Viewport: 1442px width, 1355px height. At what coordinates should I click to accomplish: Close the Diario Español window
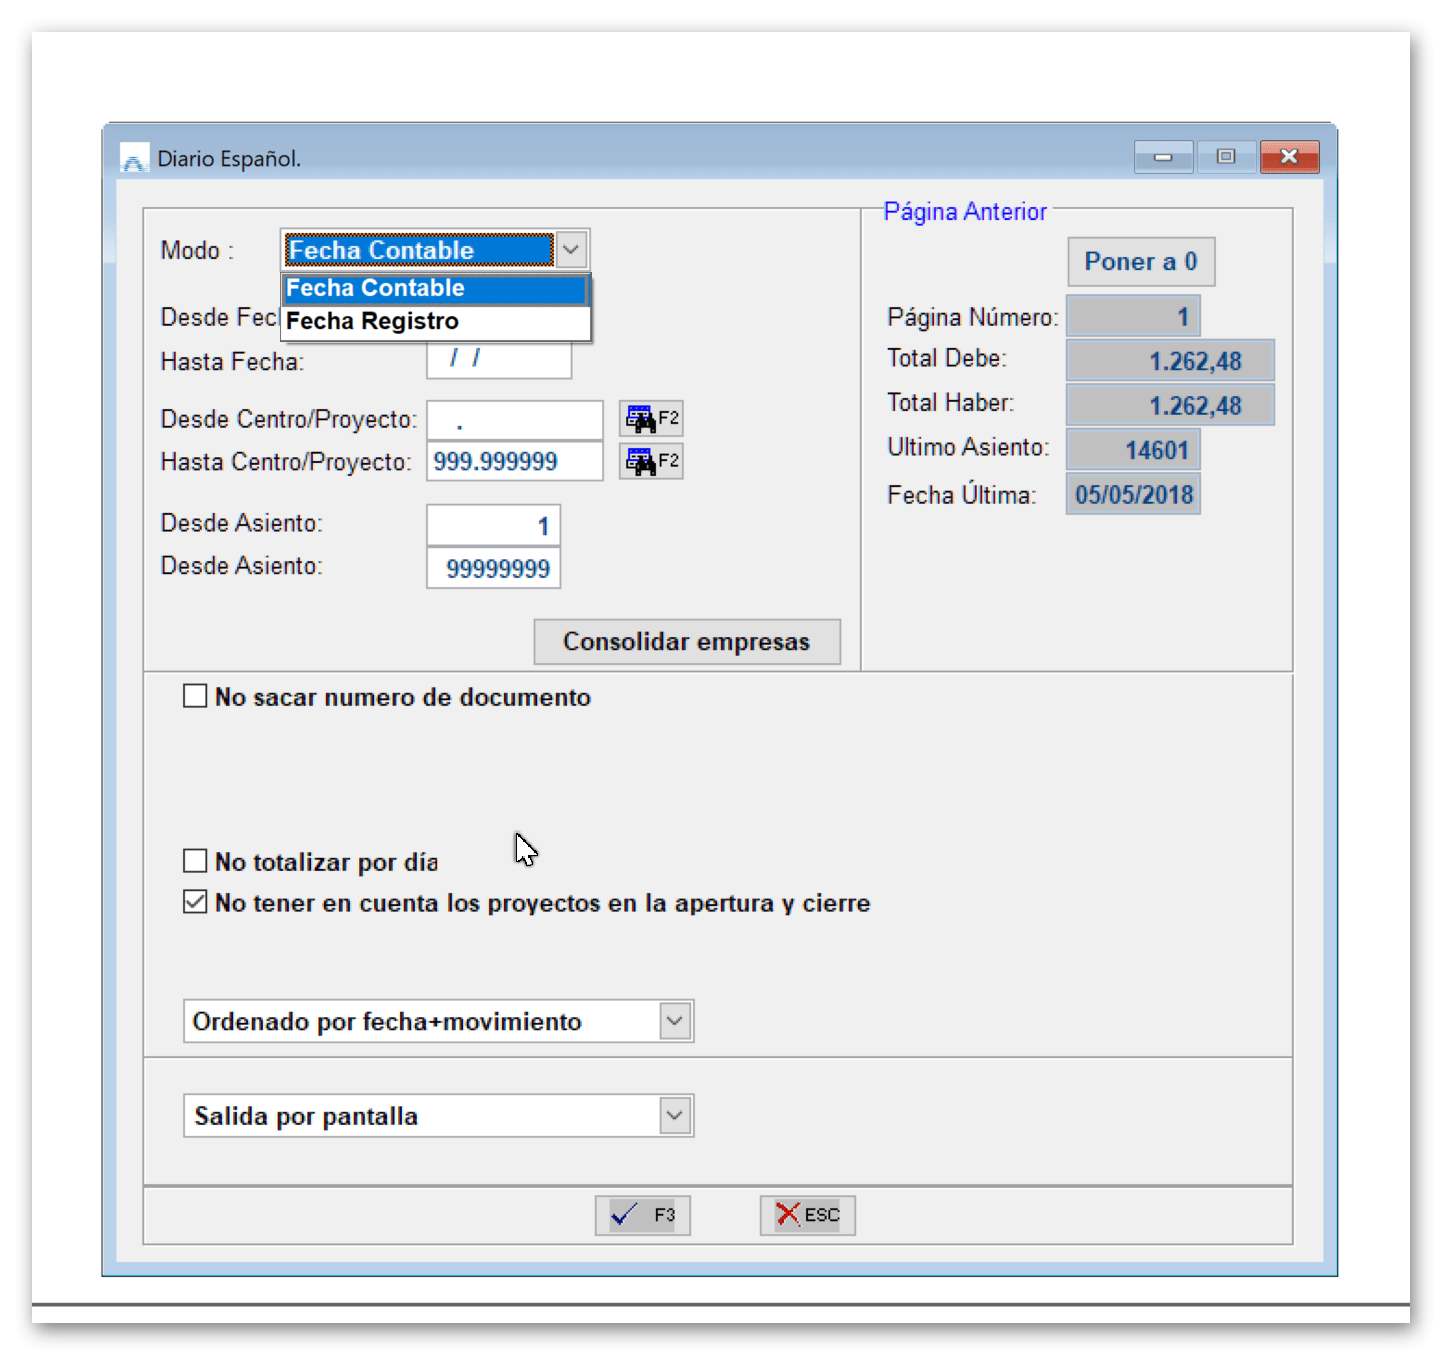(x=1289, y=157)
